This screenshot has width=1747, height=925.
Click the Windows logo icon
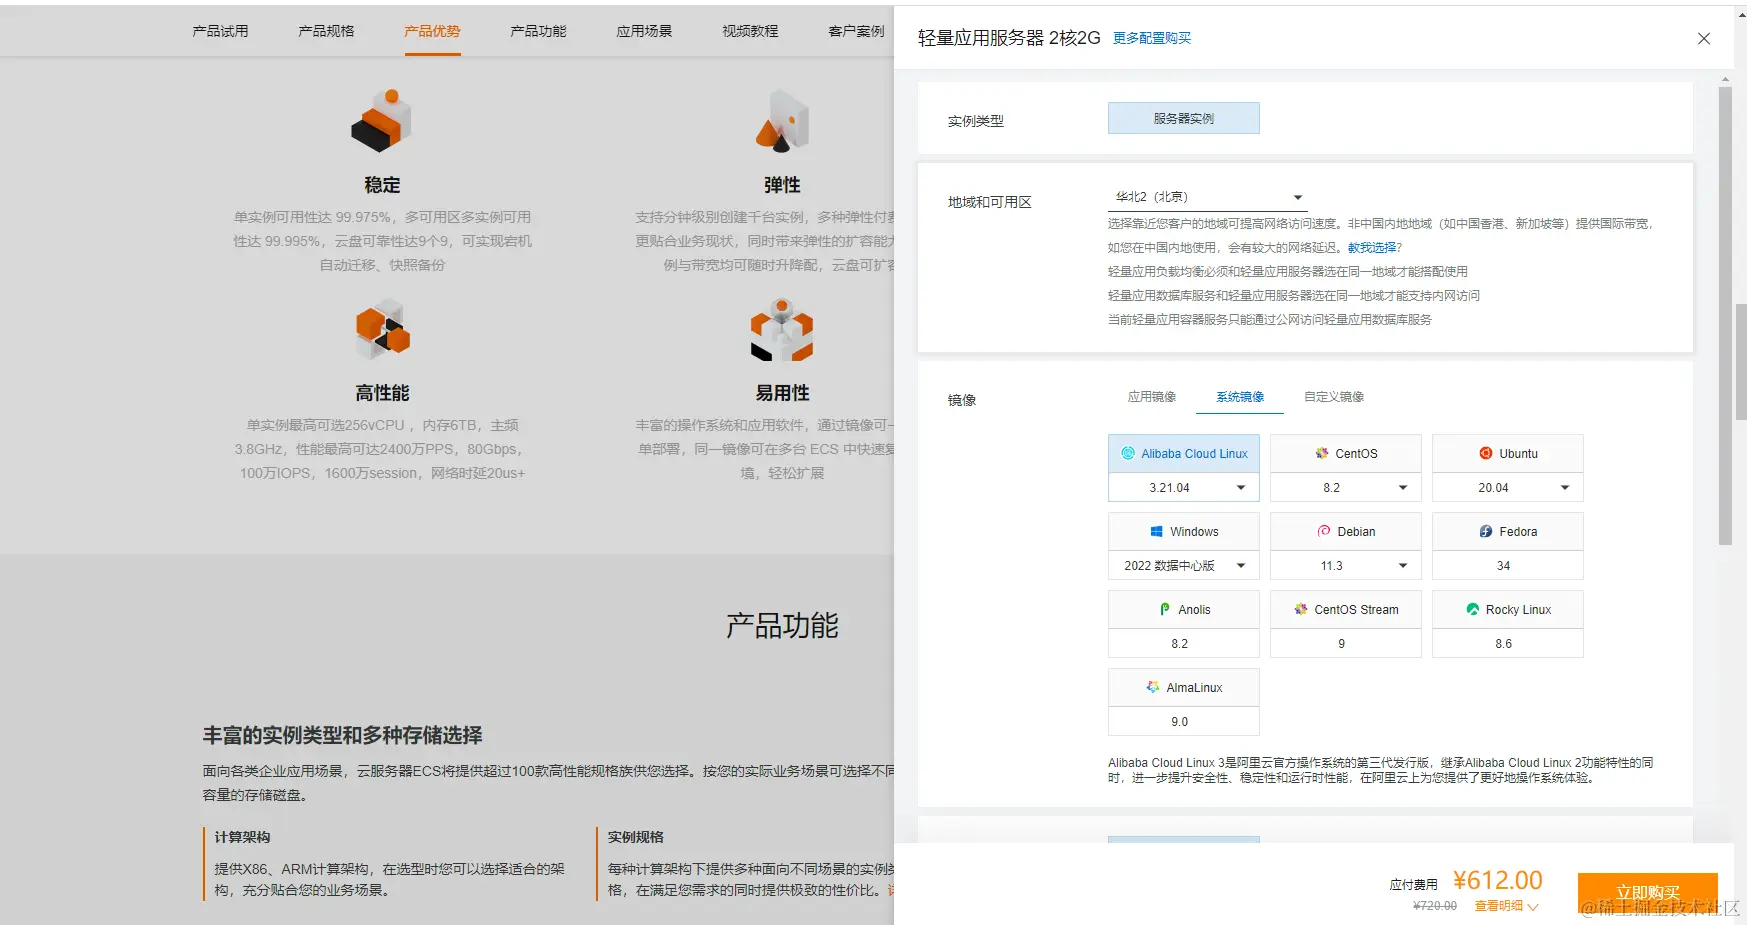pos(1157,531)
